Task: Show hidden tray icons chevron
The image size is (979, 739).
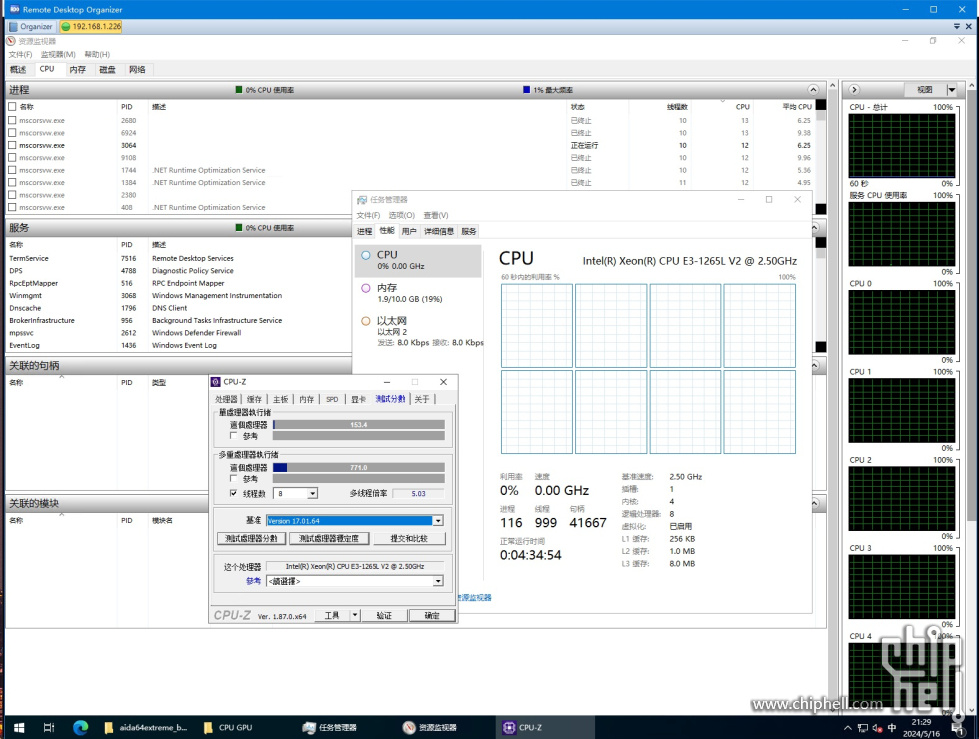Action: 847,728
